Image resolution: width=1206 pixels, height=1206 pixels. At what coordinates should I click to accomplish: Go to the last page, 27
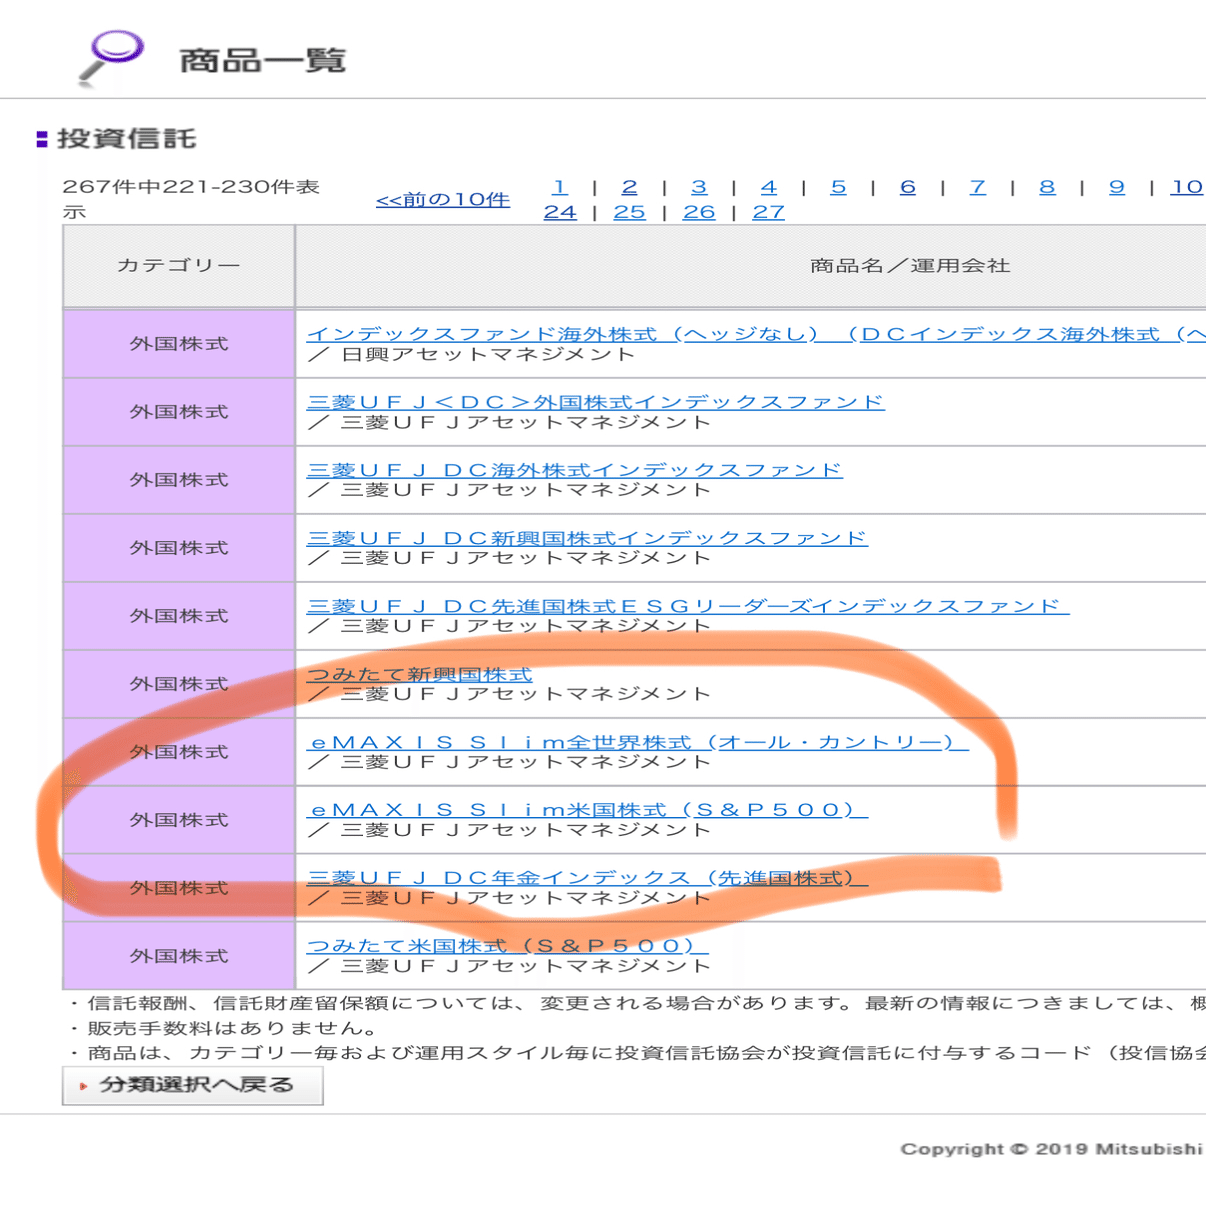[x=768, y=211]
